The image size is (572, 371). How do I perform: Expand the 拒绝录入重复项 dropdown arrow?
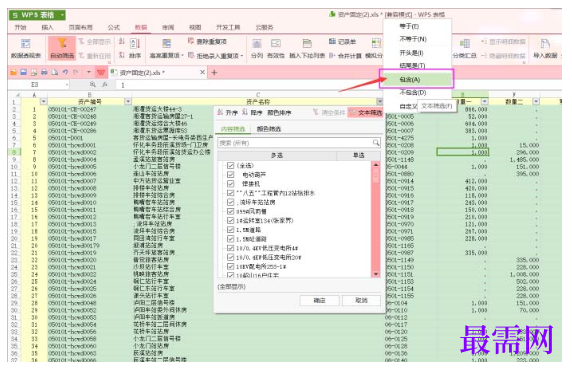pos(241,56)
